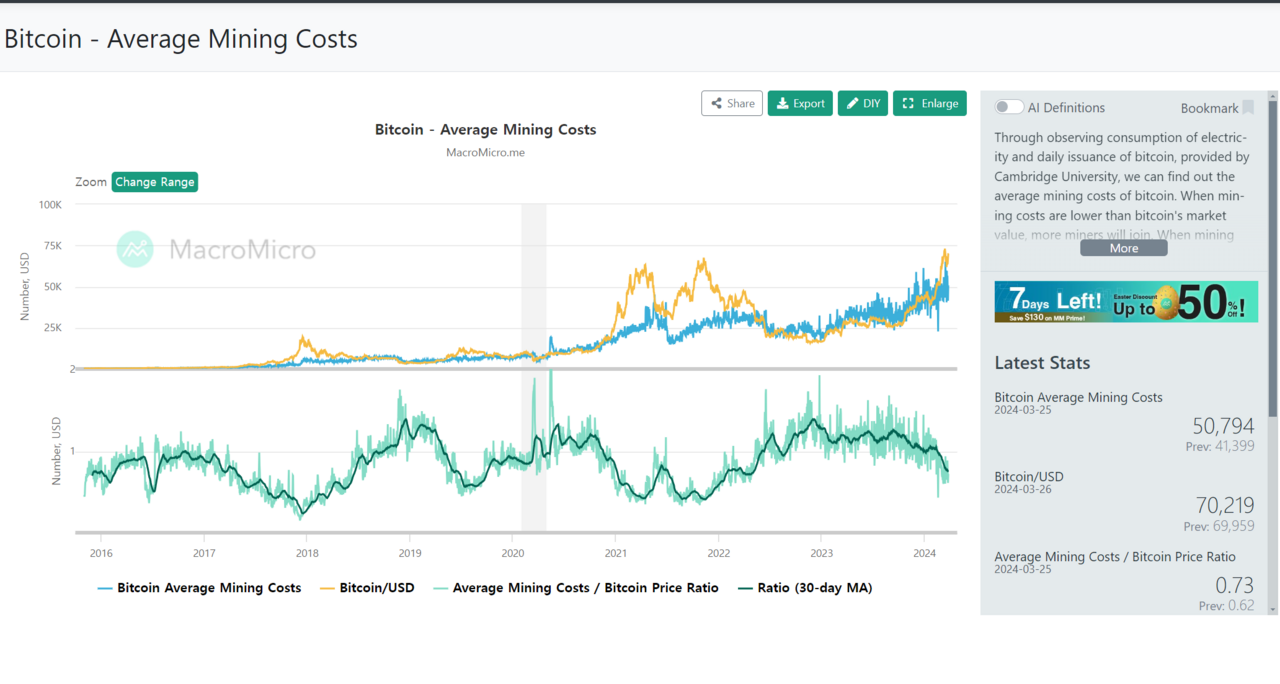Click the 2020 shaded band on chart

[534, 300]
